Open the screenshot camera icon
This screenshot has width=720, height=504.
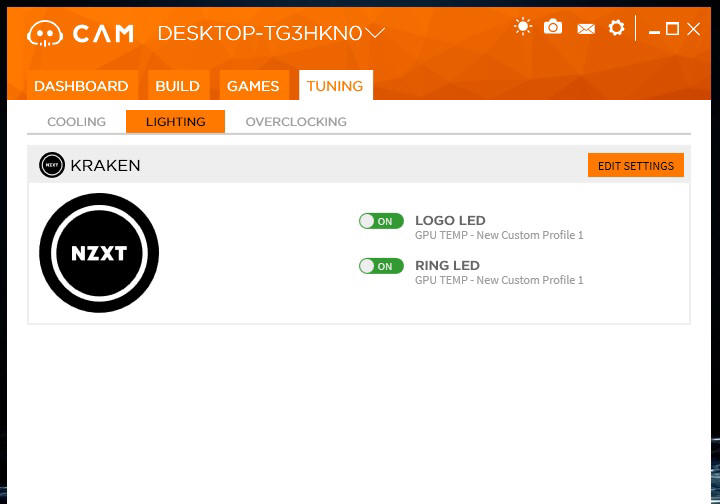tap(553, 27)
